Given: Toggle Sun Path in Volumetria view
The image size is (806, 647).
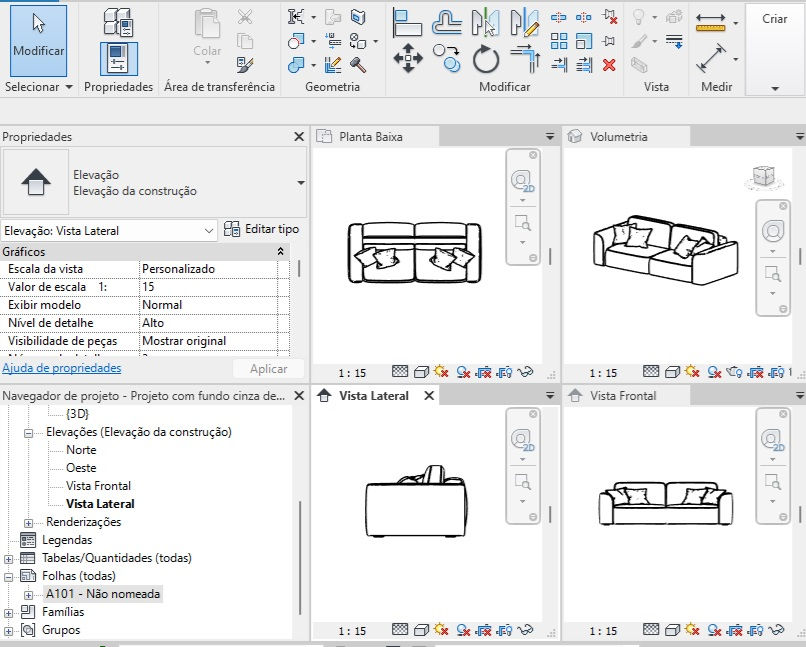Looking at the screenshot, I should pos(692,371).
